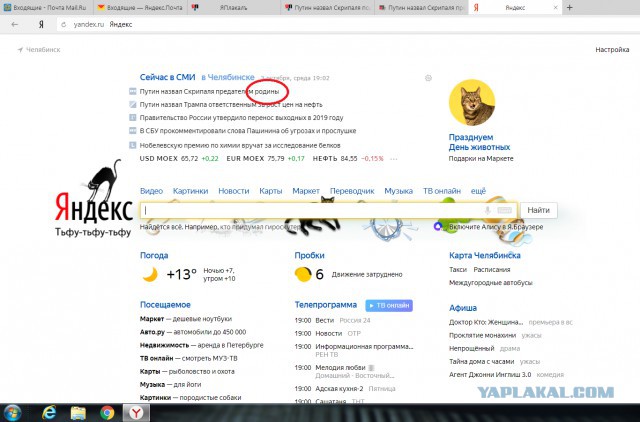Open Авто.ру visited link
Image resolution: width=640 pixels, height=422 pixels.
point(193,332)
